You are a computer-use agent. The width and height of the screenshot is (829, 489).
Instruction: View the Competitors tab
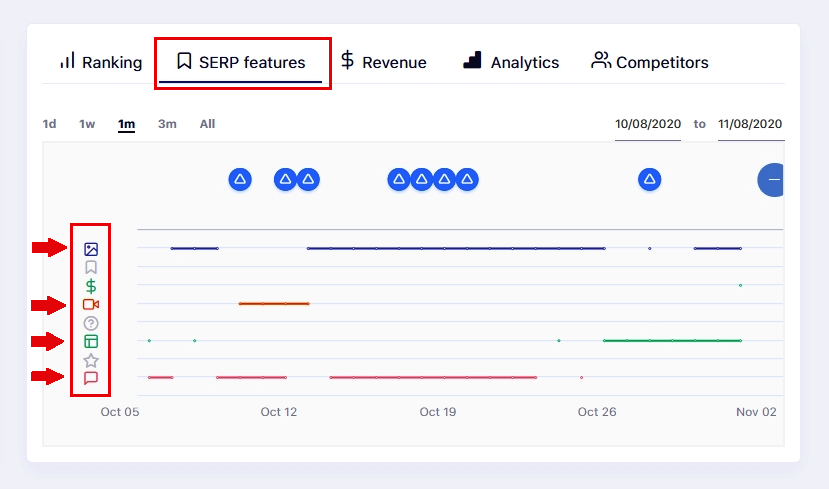(650, 62)
